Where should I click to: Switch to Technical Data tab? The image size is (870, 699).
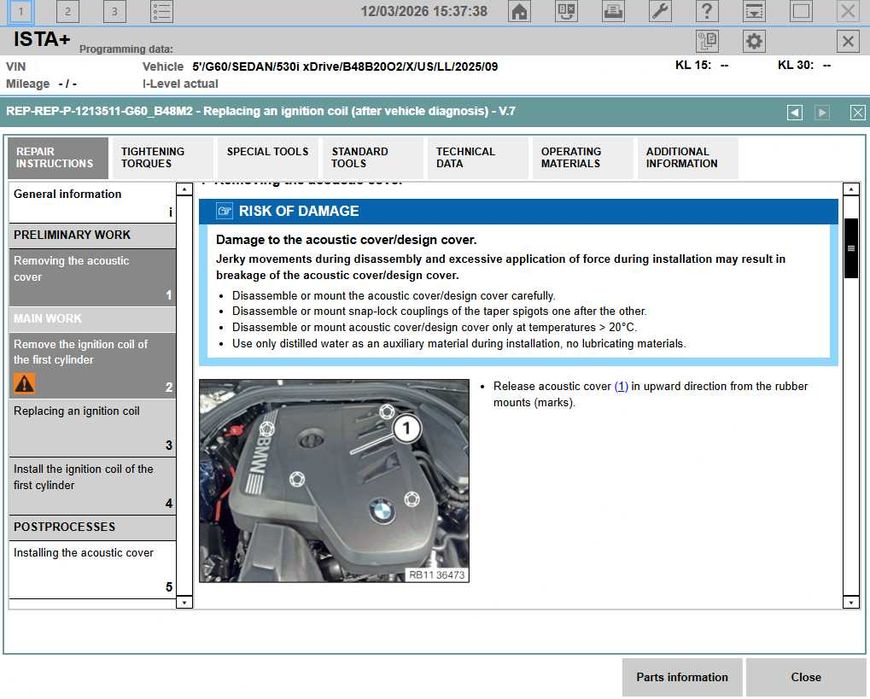pos(477,158)
